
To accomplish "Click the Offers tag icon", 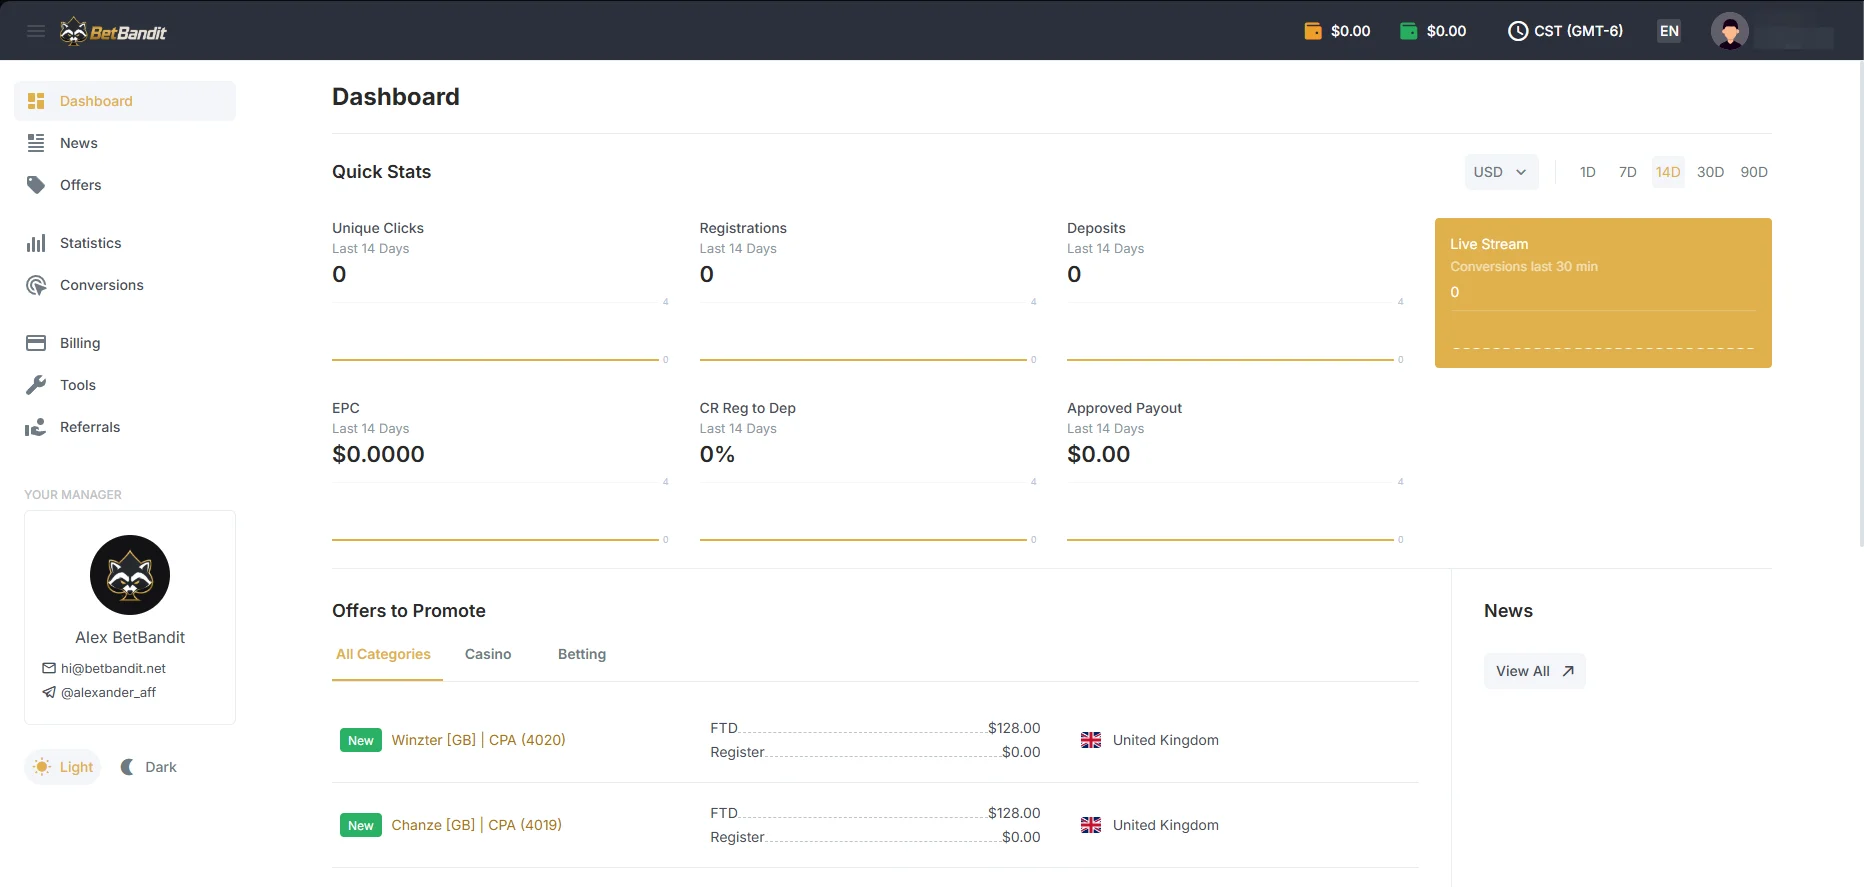I will [x=36, y=185].
